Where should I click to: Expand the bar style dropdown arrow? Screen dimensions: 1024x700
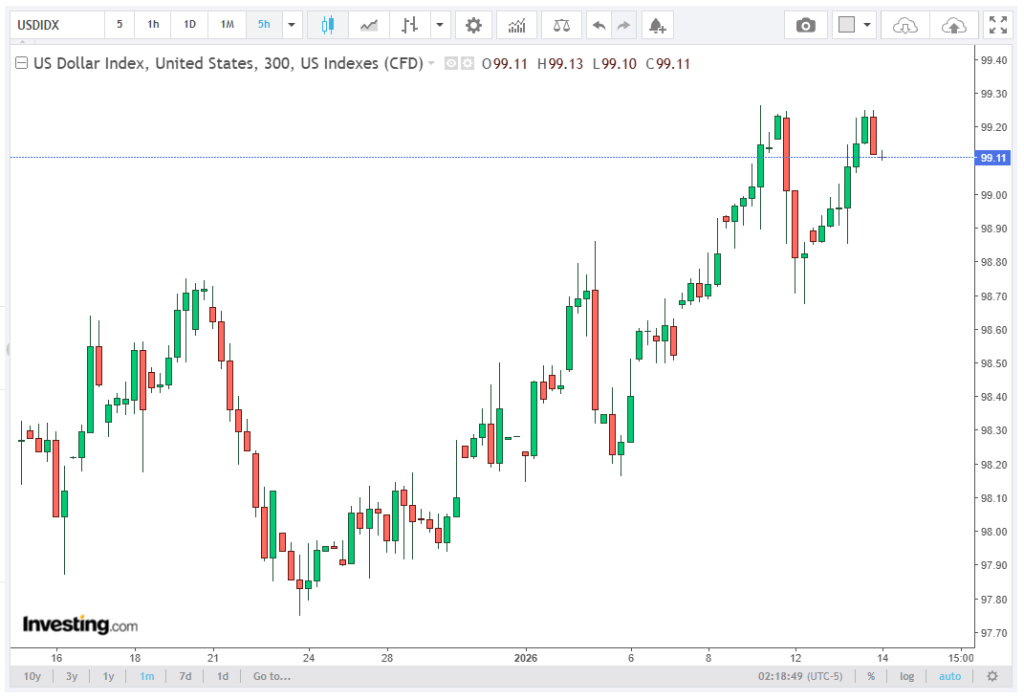tap(440, 25)
